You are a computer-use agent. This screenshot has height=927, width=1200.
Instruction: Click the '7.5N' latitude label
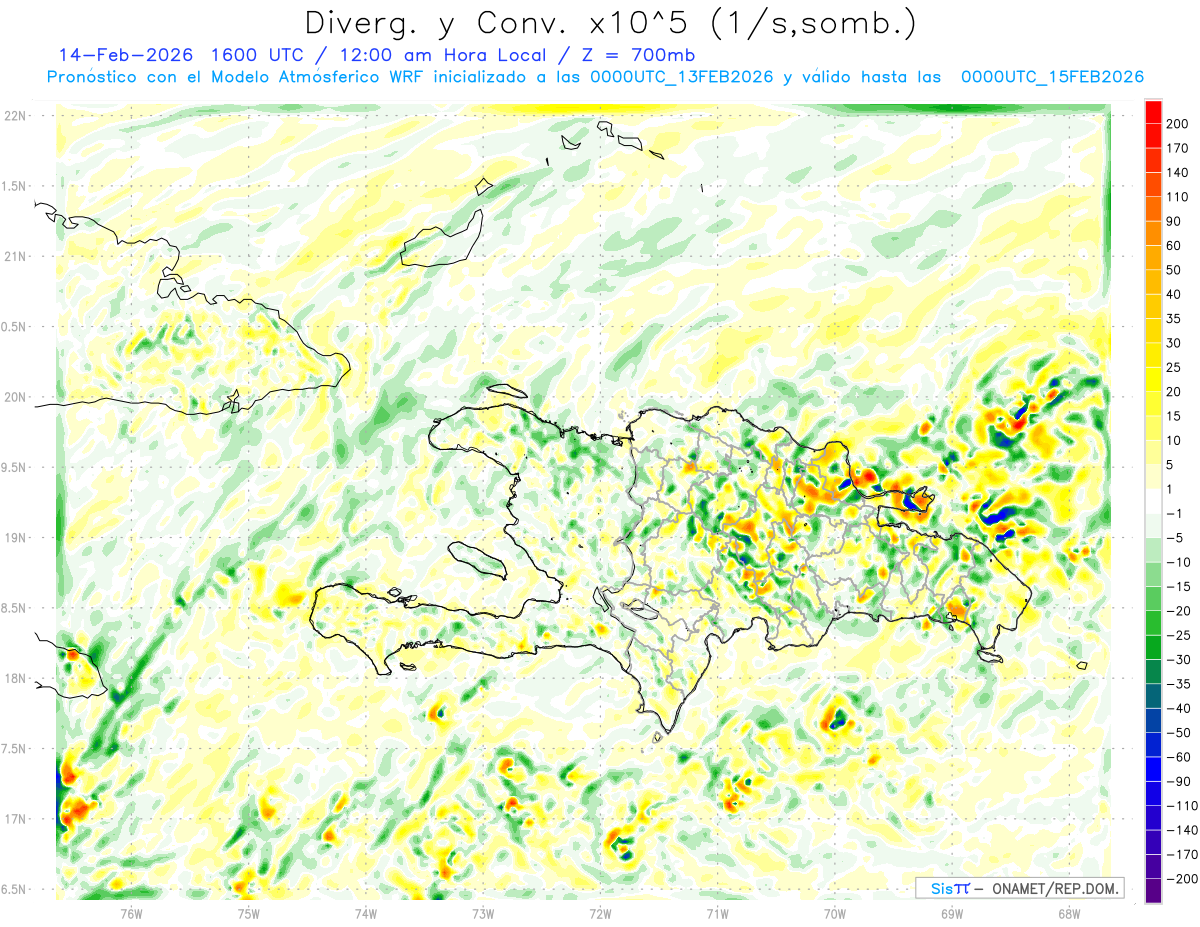click(15, 749)
